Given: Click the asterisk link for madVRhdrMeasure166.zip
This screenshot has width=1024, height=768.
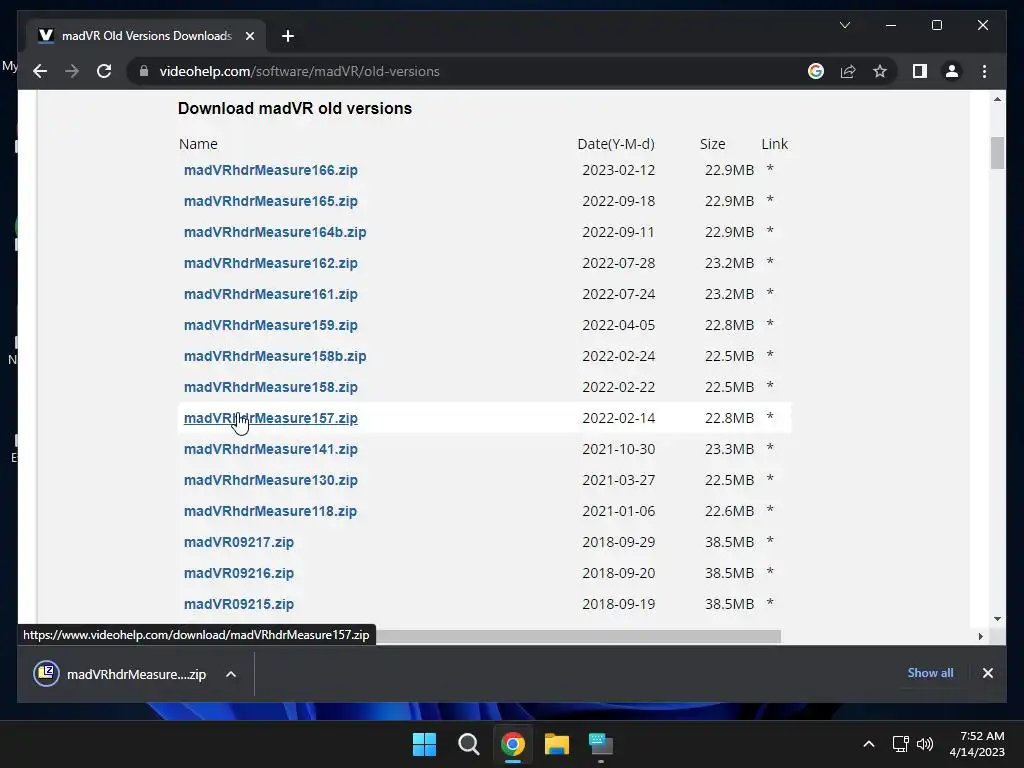Looking at the screenshot, I should tap(770, 169).
